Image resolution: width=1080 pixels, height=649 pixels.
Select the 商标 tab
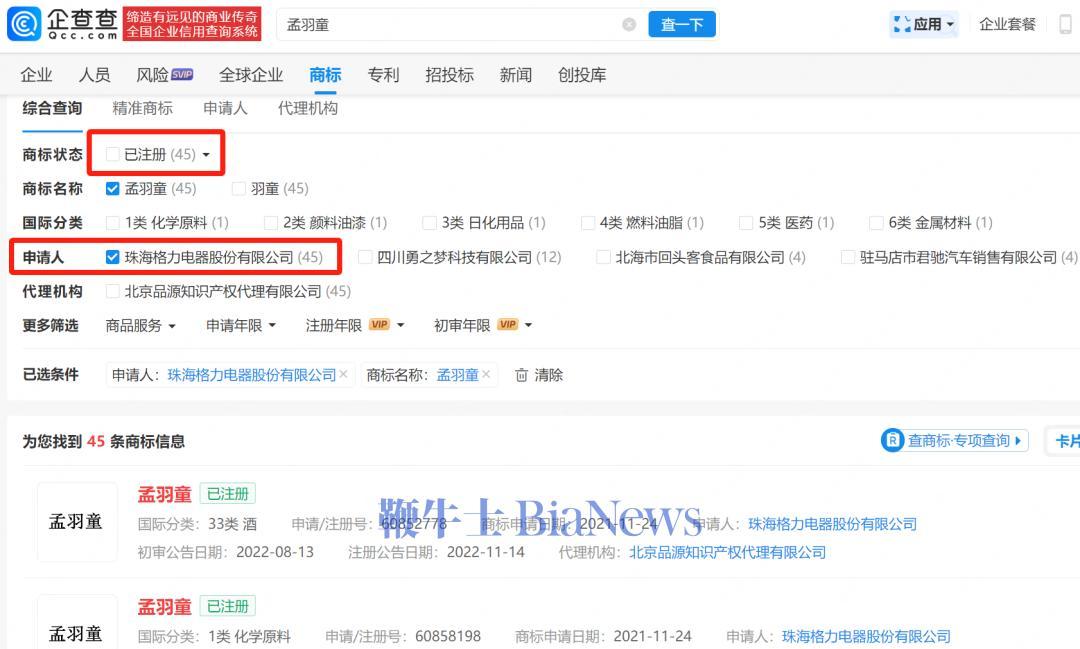tap(325, 74)
